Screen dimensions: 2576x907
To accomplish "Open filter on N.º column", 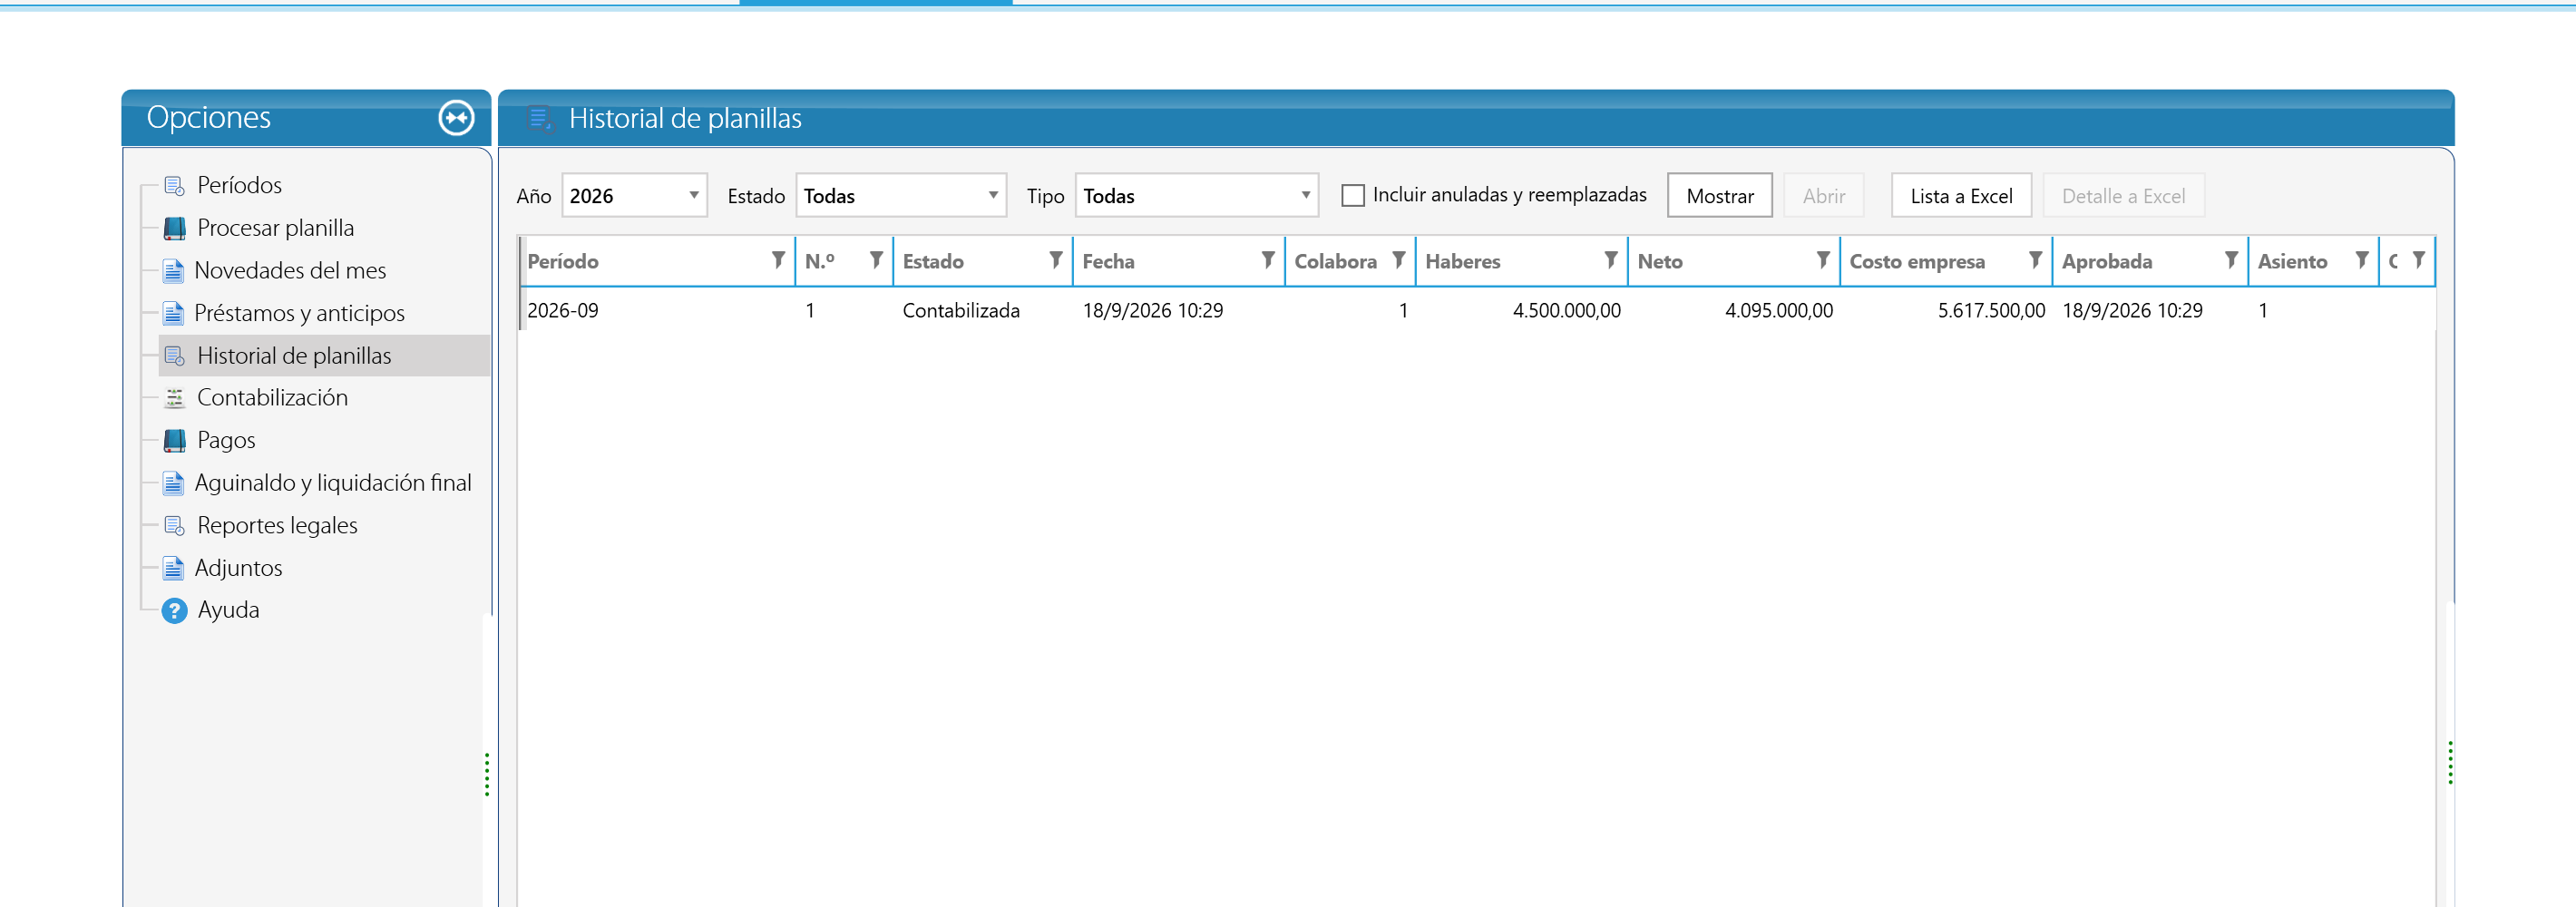I will pyautogui.click(x=876, y=260).
